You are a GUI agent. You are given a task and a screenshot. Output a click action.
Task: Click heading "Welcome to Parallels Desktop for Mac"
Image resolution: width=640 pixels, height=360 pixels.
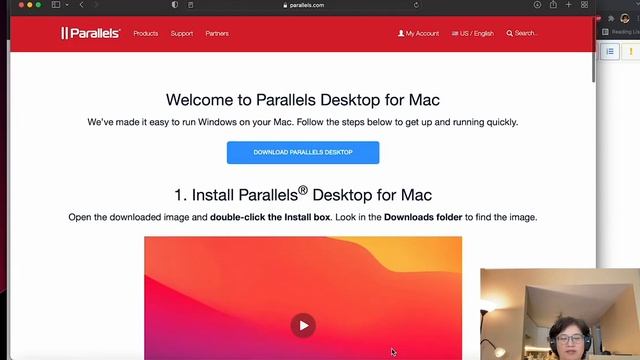303,100
